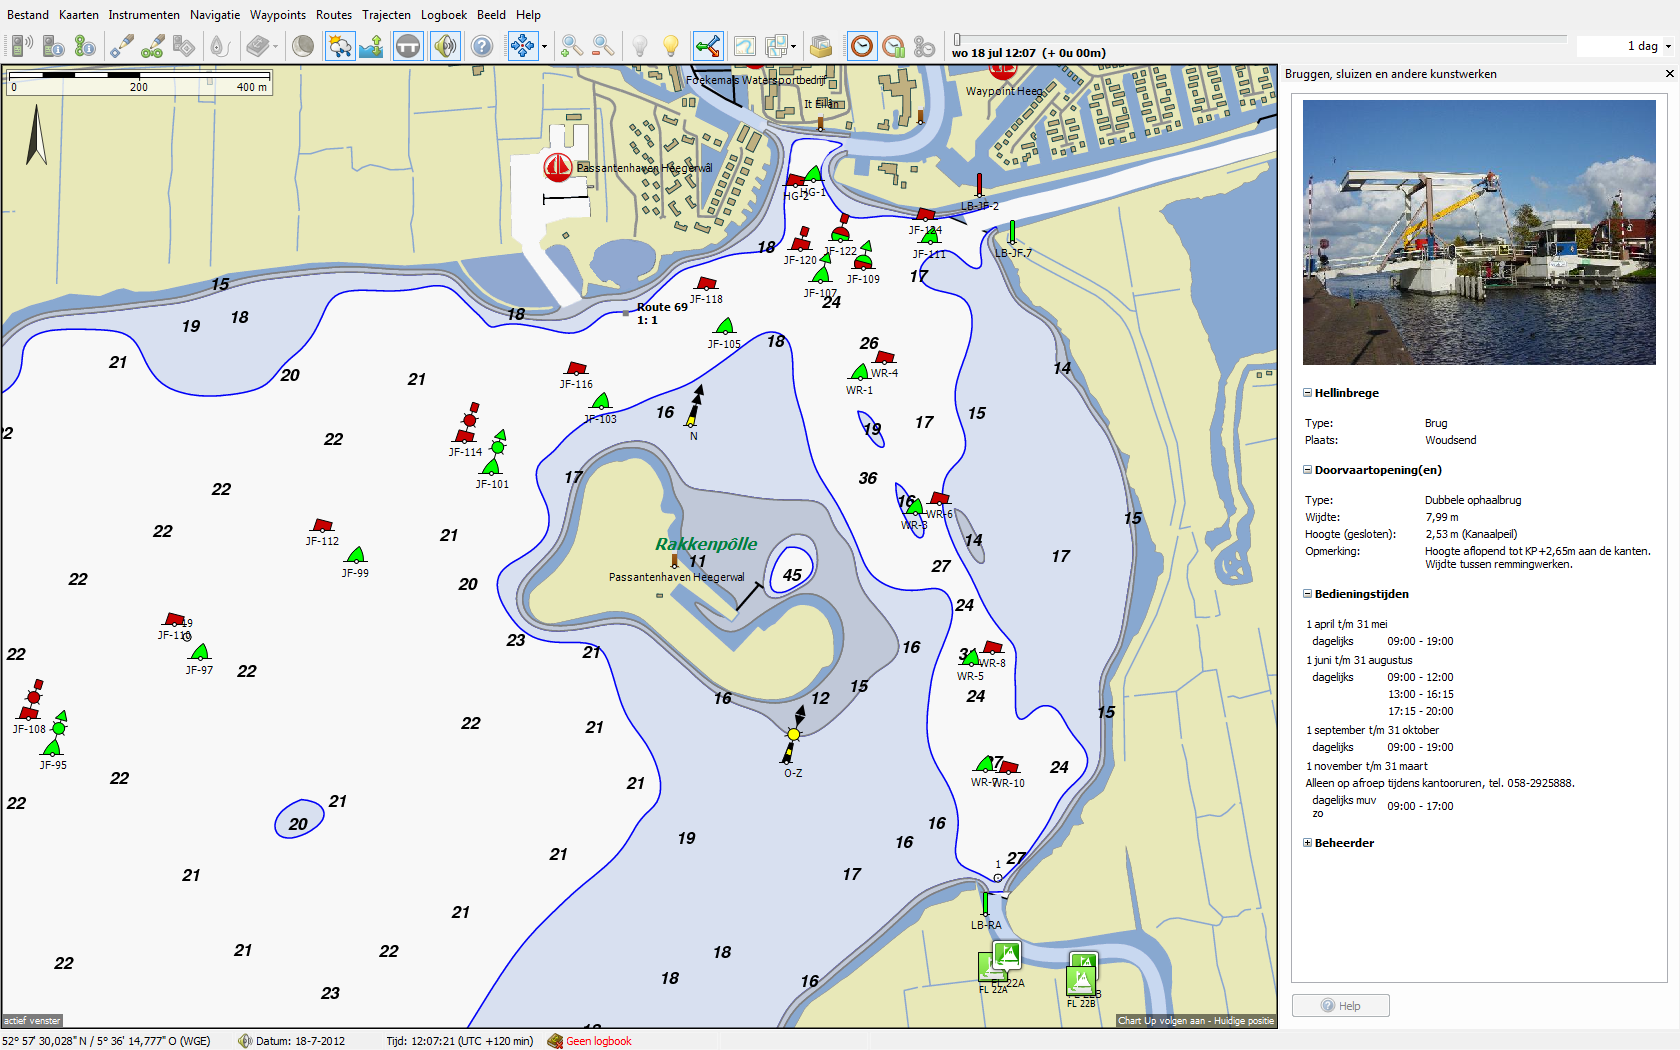Open the chart collection box icon

821,46
